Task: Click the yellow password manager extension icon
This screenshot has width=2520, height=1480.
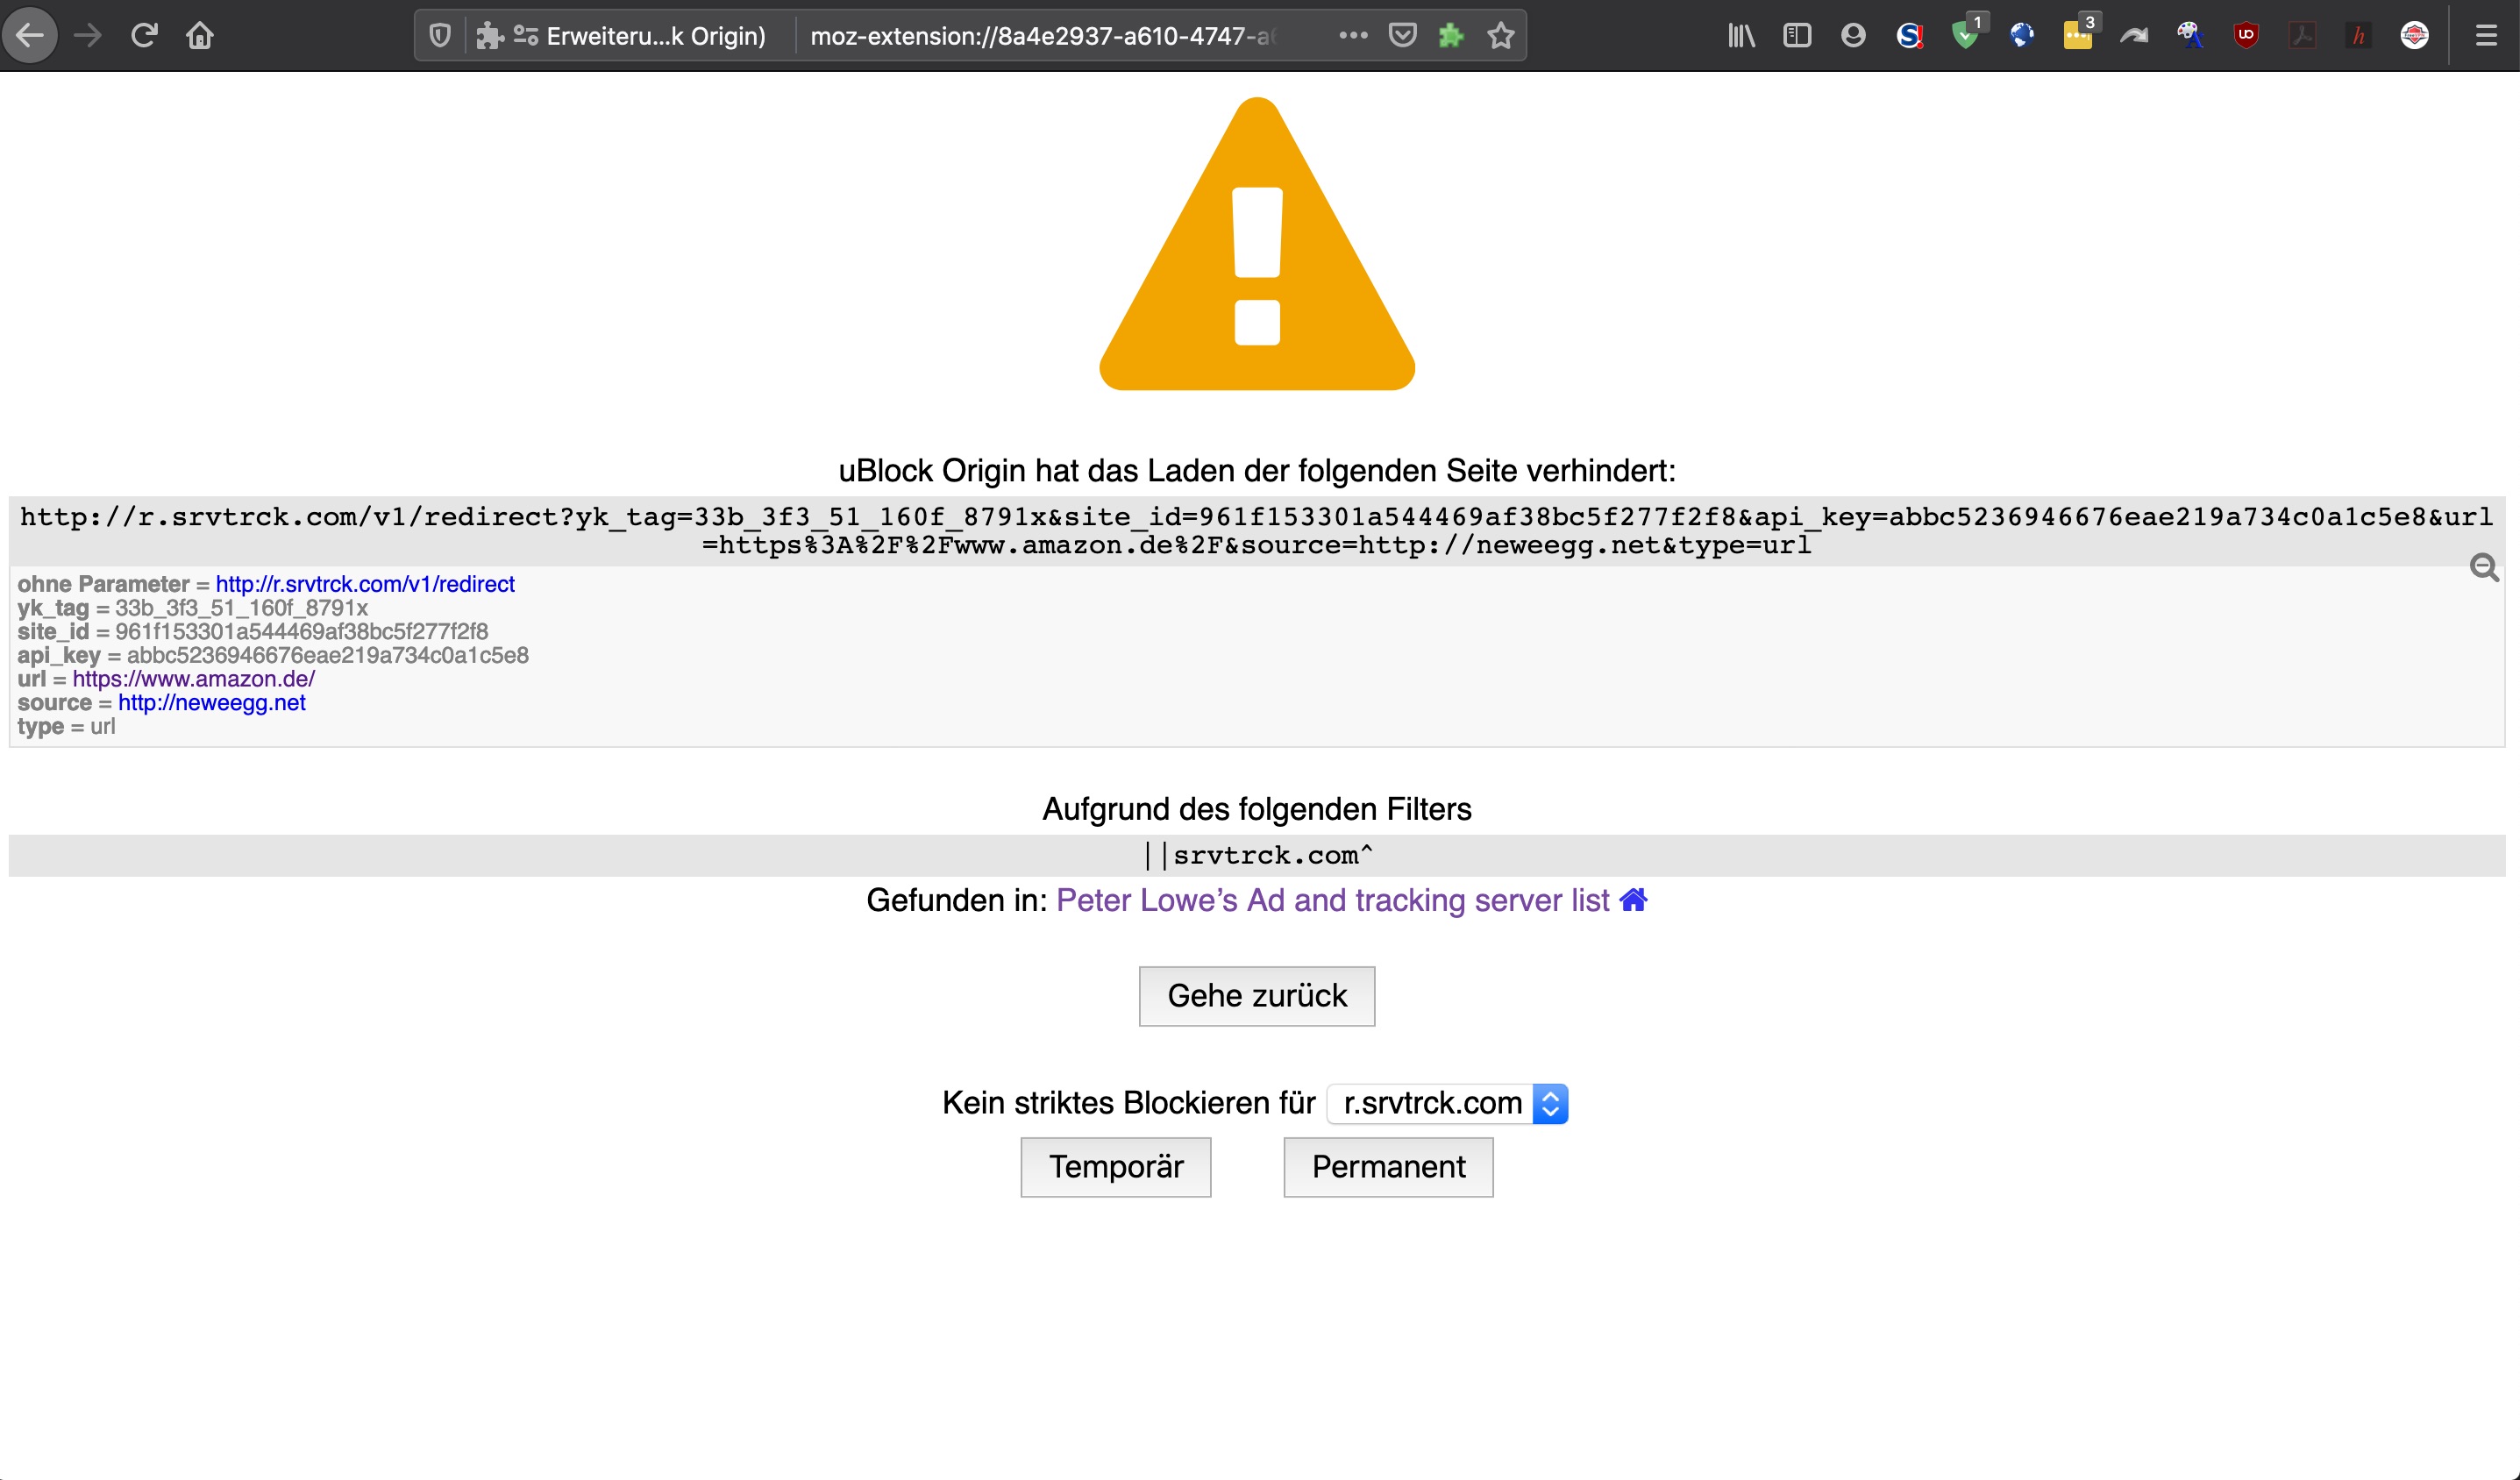Action: 2077,36
